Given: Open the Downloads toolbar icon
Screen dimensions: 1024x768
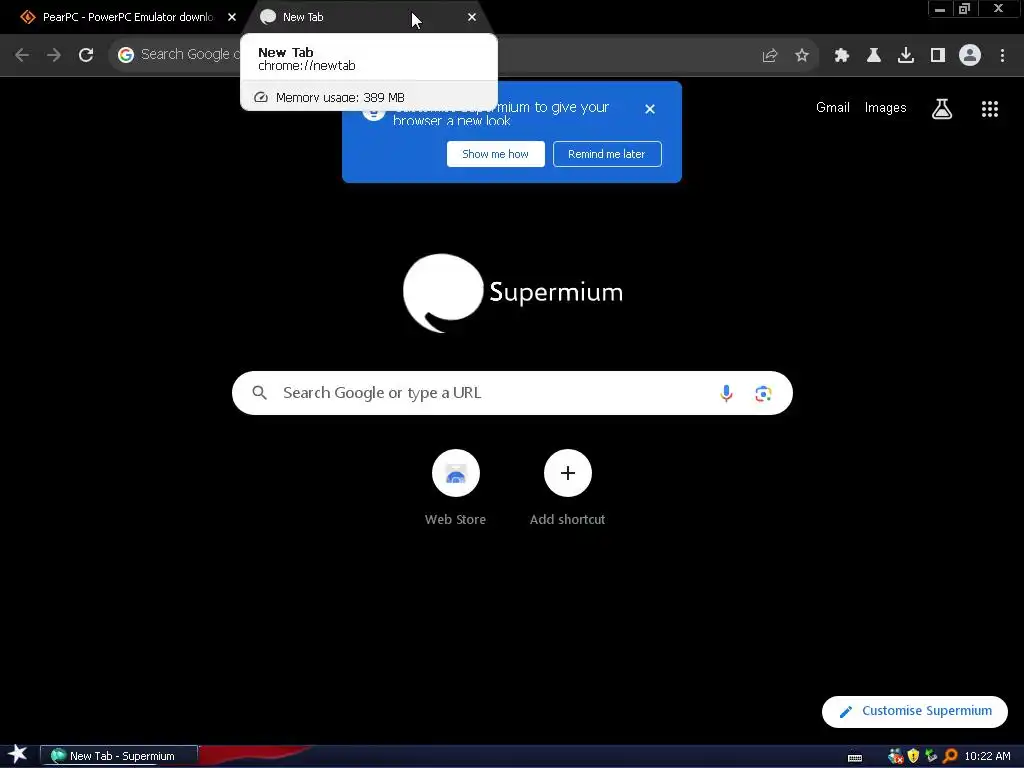Looking at the screenshot, I should (x=906, y=56).
